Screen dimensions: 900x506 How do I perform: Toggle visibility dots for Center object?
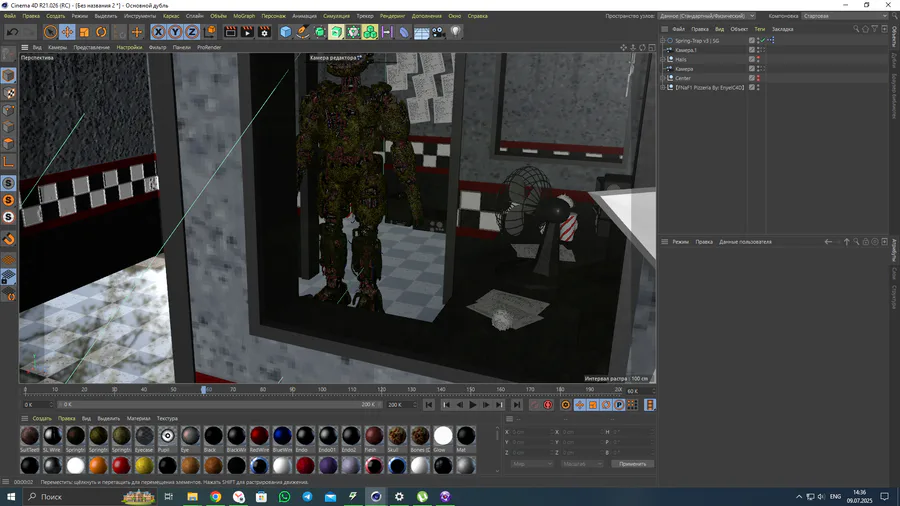point(758,78)
